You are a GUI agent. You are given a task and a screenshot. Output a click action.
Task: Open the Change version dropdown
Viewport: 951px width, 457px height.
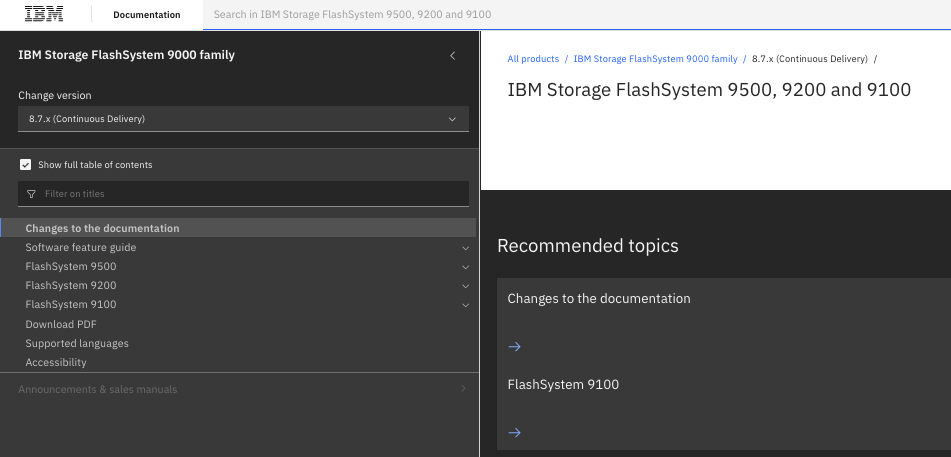(x=243, y=119)
